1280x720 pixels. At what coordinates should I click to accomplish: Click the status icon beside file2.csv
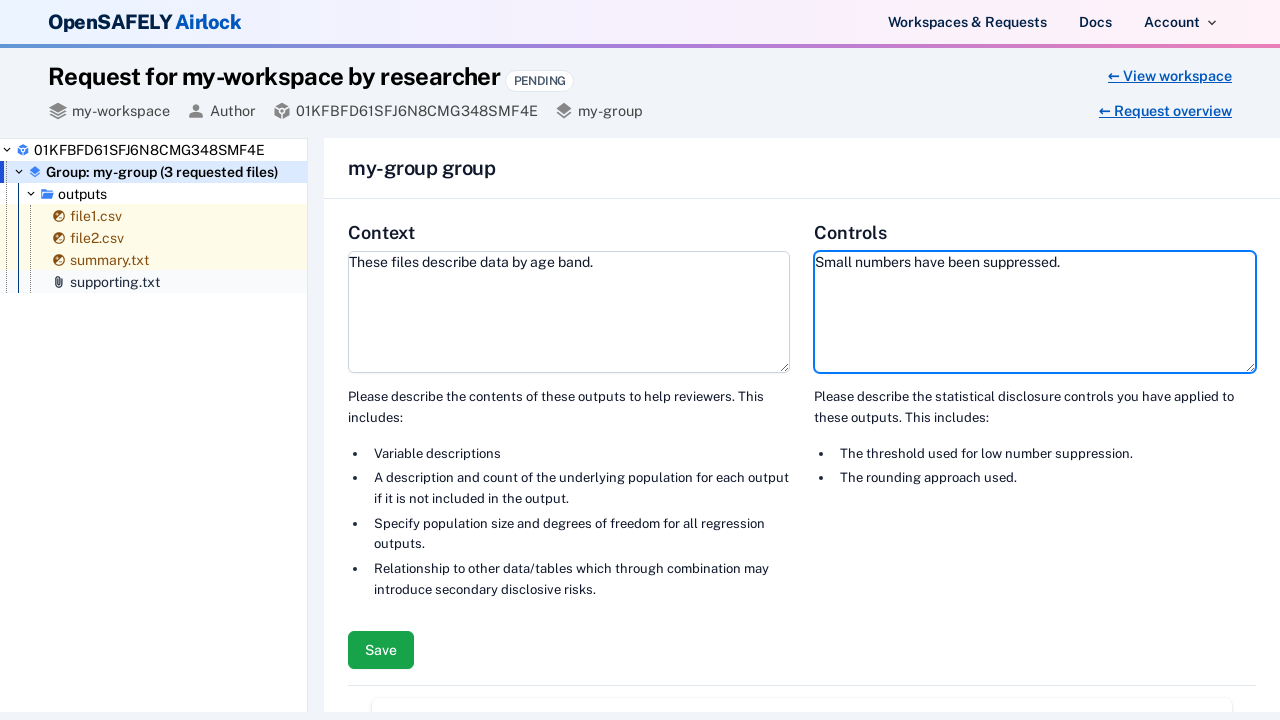click(x=58, y=238)
